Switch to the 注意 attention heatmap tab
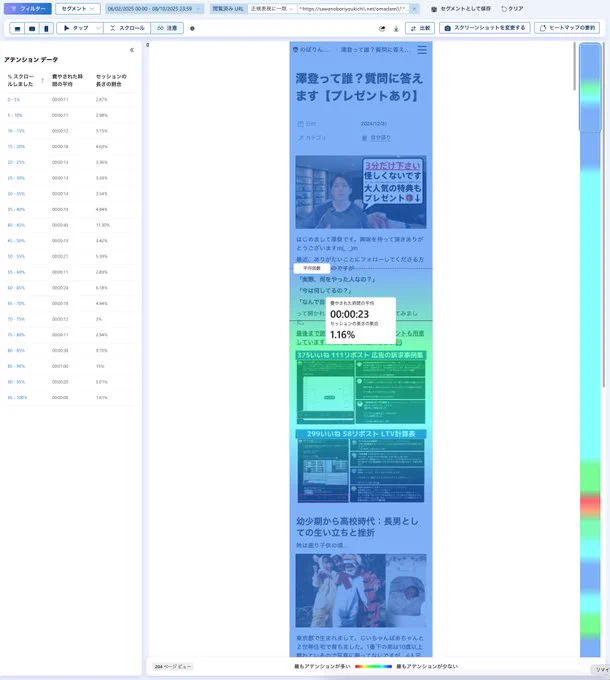Viewport: 610px width, 680px height. tap(167, 28)
